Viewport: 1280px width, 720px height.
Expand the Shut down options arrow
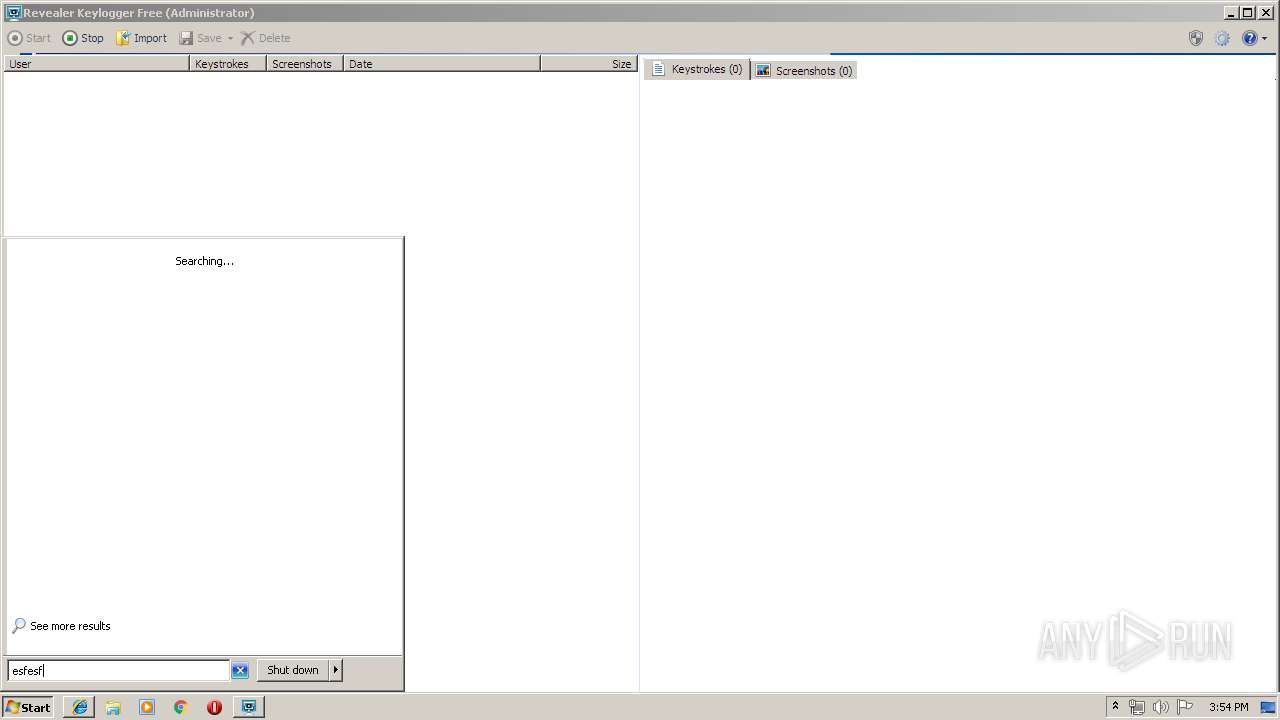click(x=336, y=670)
